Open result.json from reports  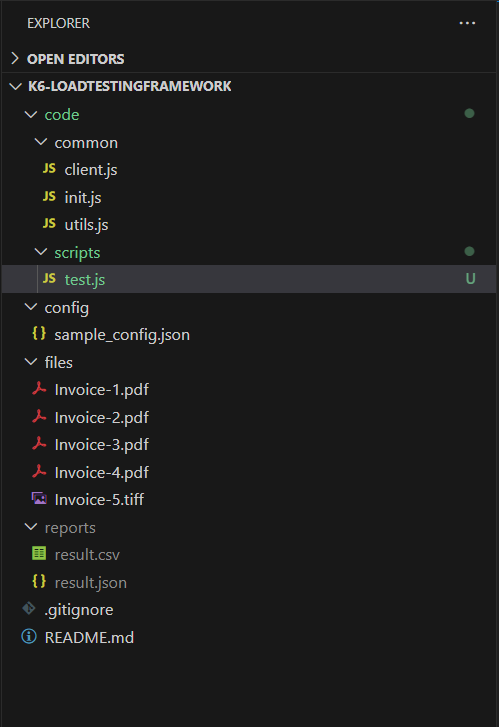pyautogui.click(x=90, y=582)
